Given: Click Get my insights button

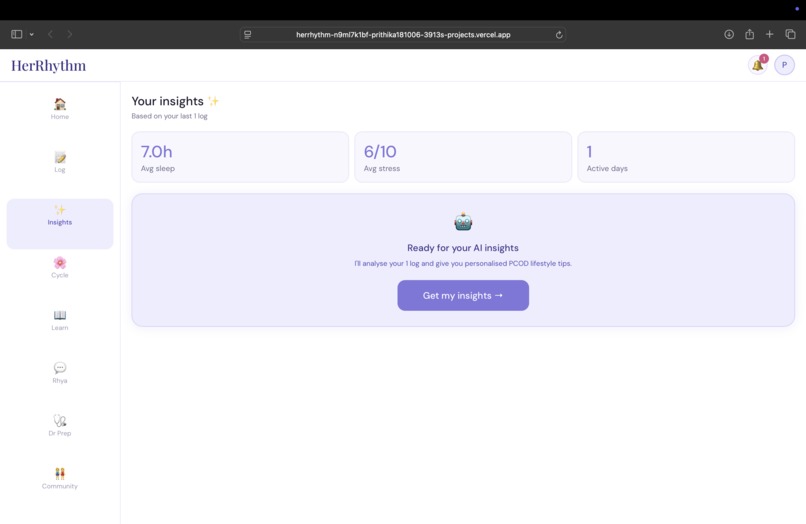Looking at the screenshot, I should [x=463, y=295].
